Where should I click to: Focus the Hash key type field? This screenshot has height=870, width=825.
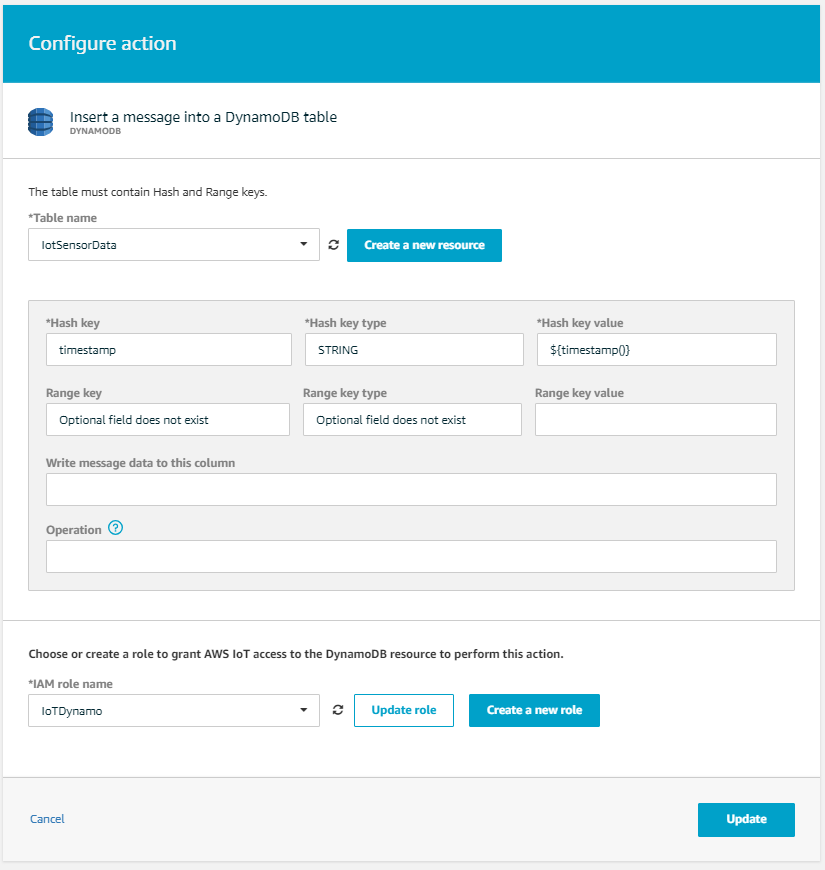(x=414, y=350)
